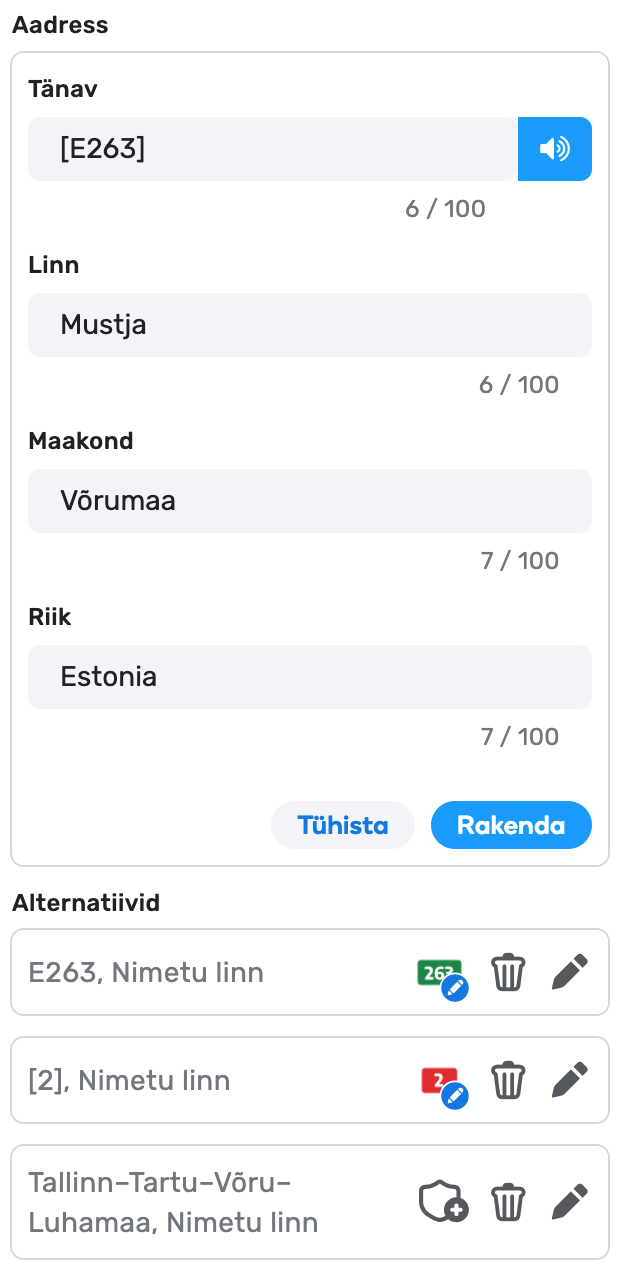Viewport: 618px width, 1274px height.
Task: Click the Alternatiivid section heading
Action: click(86, 903)
